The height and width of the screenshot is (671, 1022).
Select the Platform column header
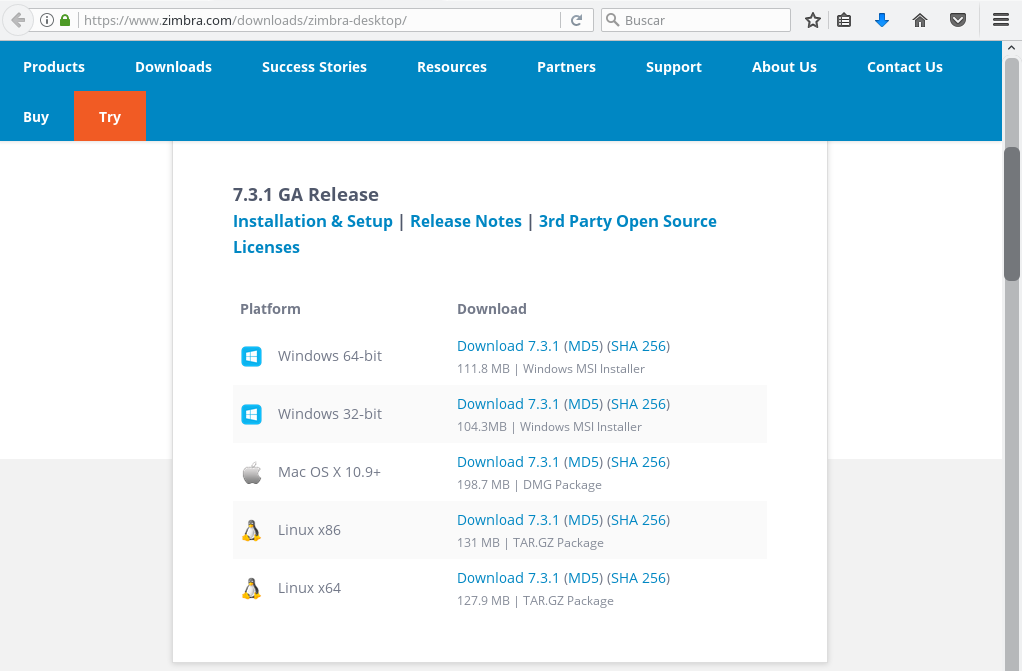270,308
